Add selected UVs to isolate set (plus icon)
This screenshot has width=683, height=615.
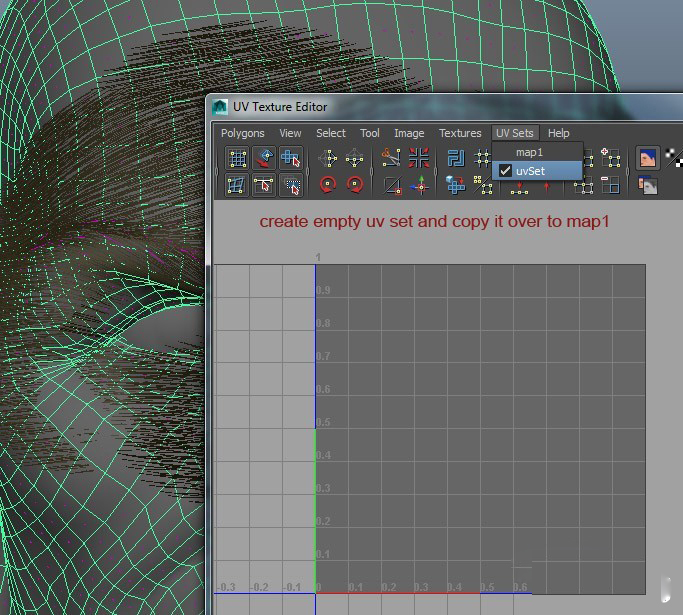(610, 158)
